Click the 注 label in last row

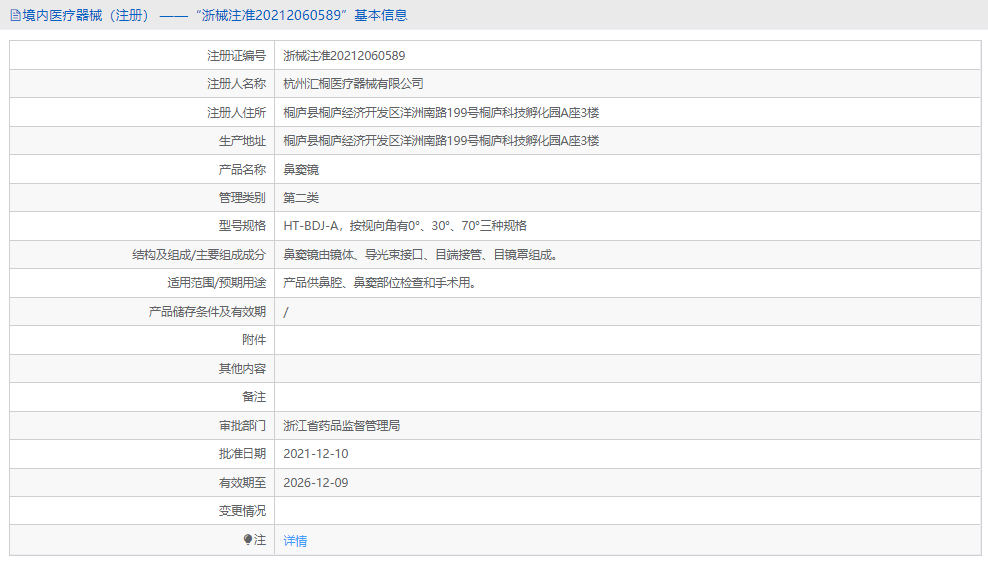tap(260, 540)
